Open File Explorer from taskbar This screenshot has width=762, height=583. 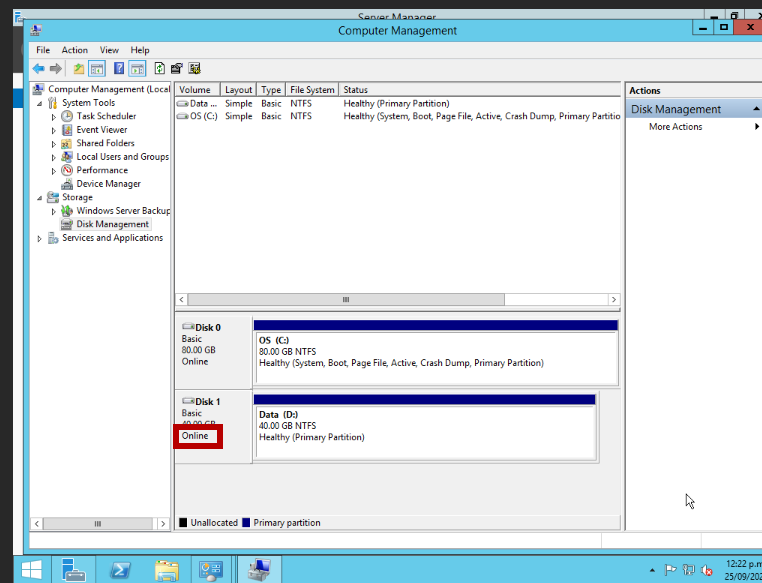pyautogui.click(x=166, y=569)
